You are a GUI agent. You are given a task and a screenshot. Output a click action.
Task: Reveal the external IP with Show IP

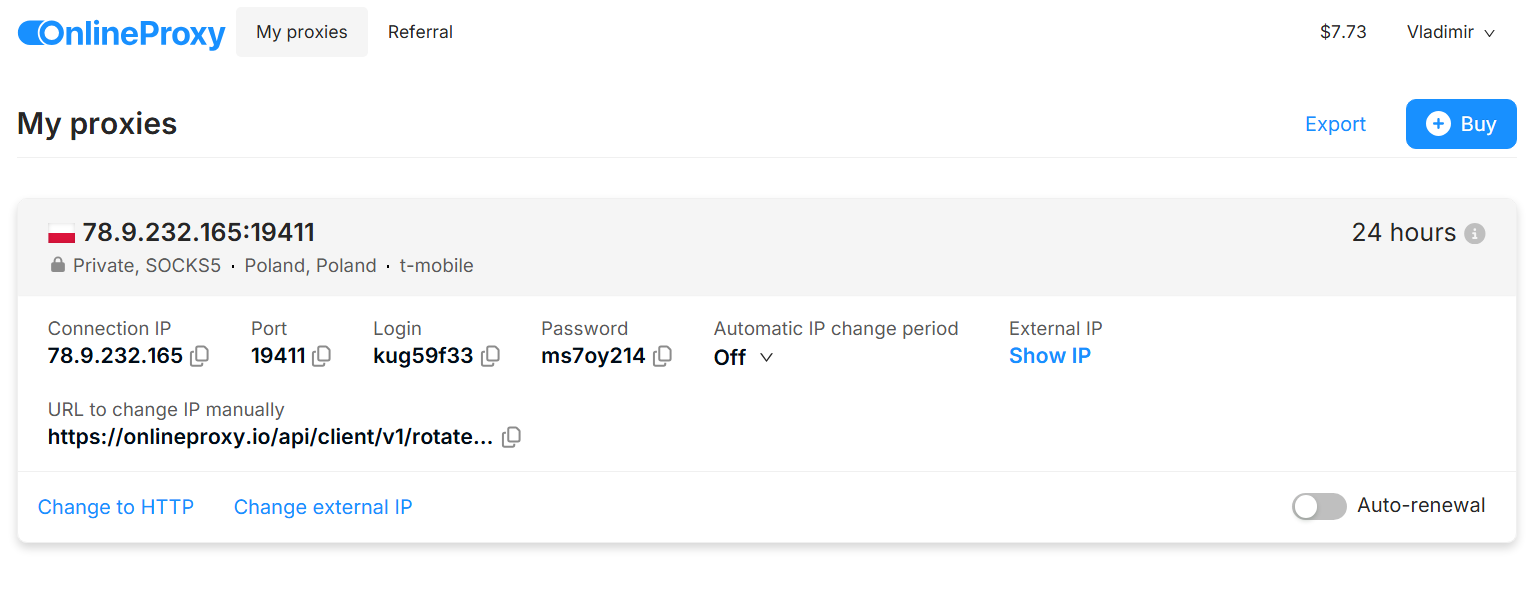[x=1049, y=356]
